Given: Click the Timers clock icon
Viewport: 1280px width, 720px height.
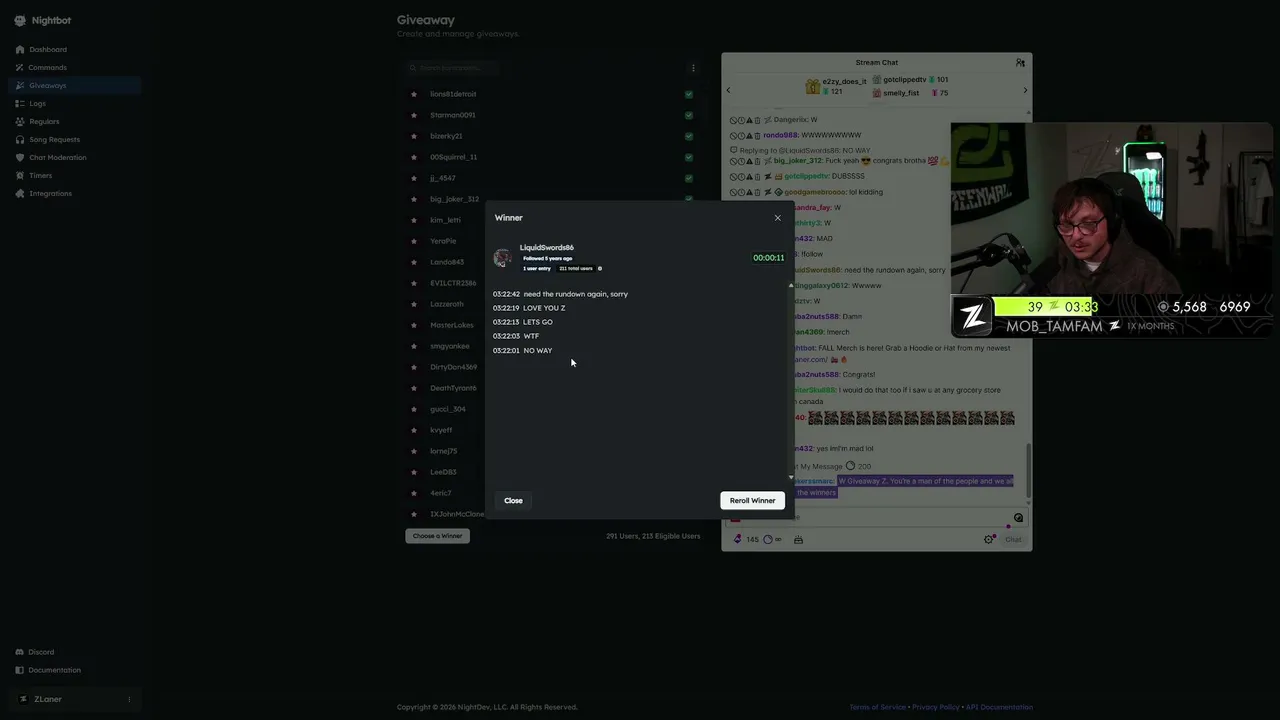Looking at the screenshot, I should pos(19,175).
